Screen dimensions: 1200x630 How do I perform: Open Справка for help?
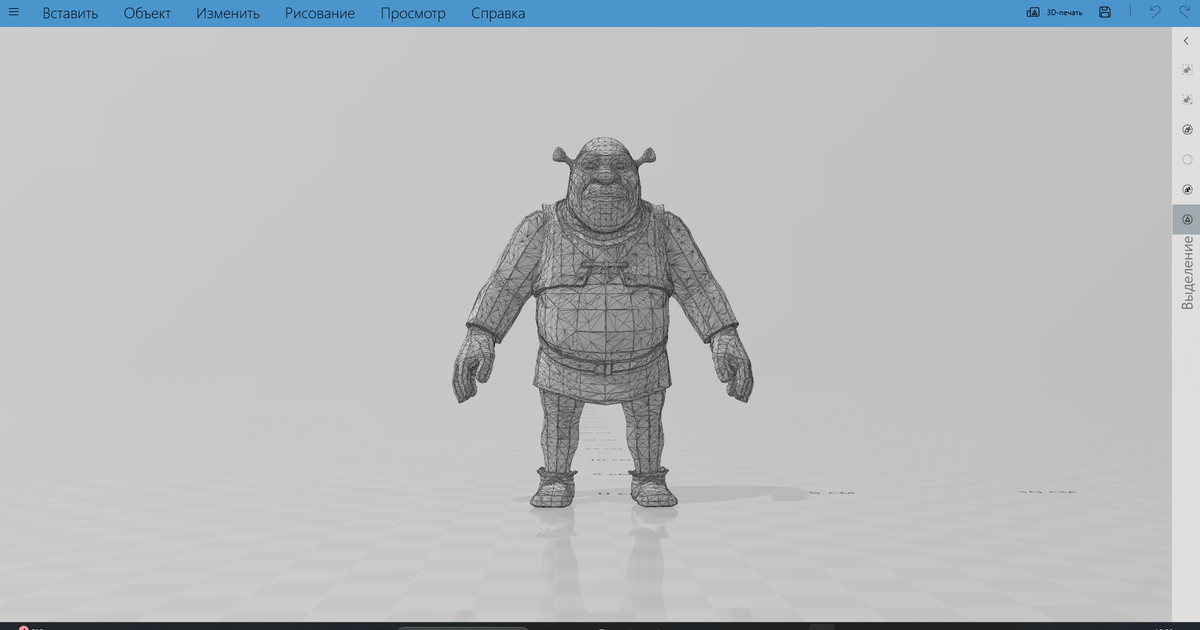pyautogui.click(x=497, y=13)
